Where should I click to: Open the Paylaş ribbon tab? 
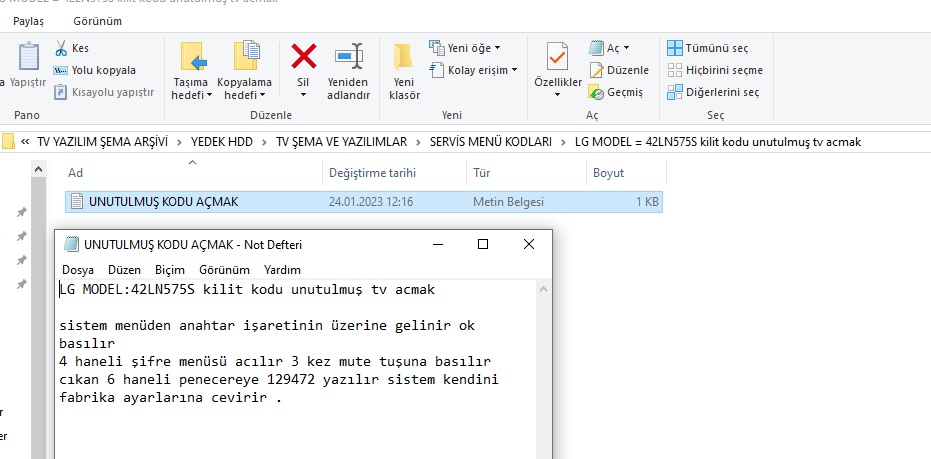pyautogui.click(x=28, y=21)
